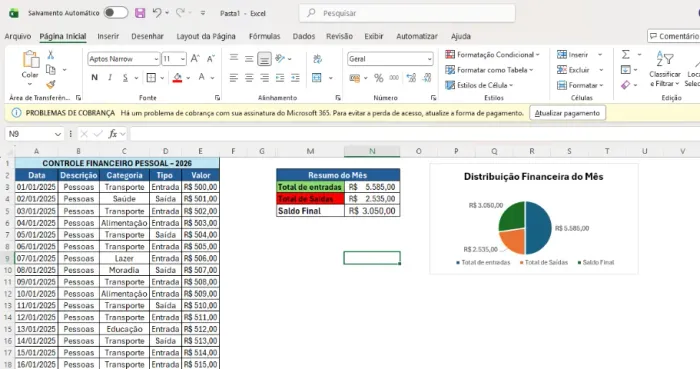This screenshot has width=700, height=369.
Task: Toggle Top Align in Alinhamento
Action: pyautogui.click(x=233, y=58)
